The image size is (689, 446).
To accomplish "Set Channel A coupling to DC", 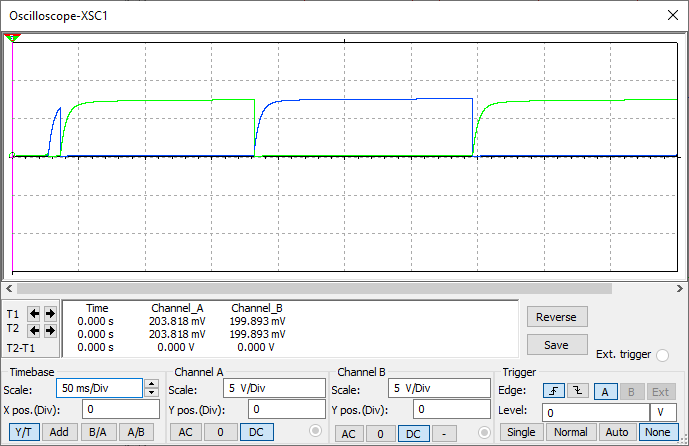I will [x=257, y=432].
